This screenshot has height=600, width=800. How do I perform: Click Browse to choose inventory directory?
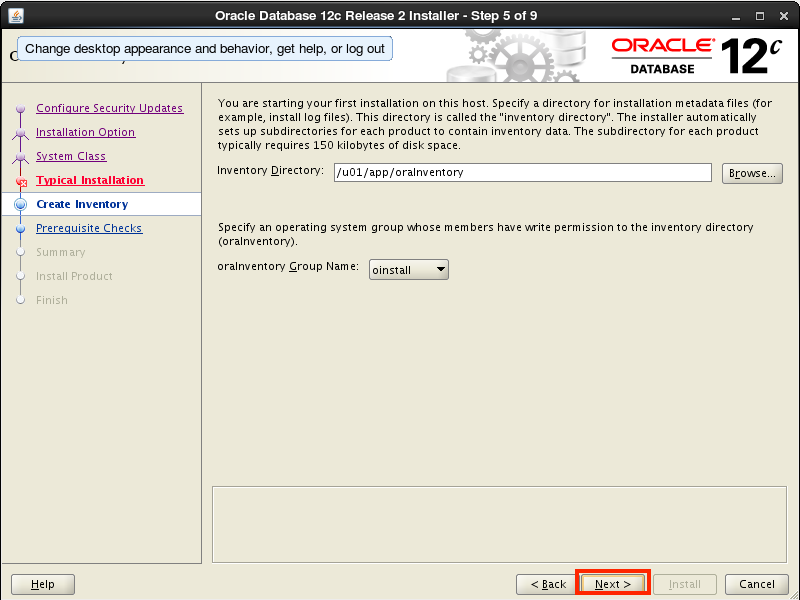752,173
